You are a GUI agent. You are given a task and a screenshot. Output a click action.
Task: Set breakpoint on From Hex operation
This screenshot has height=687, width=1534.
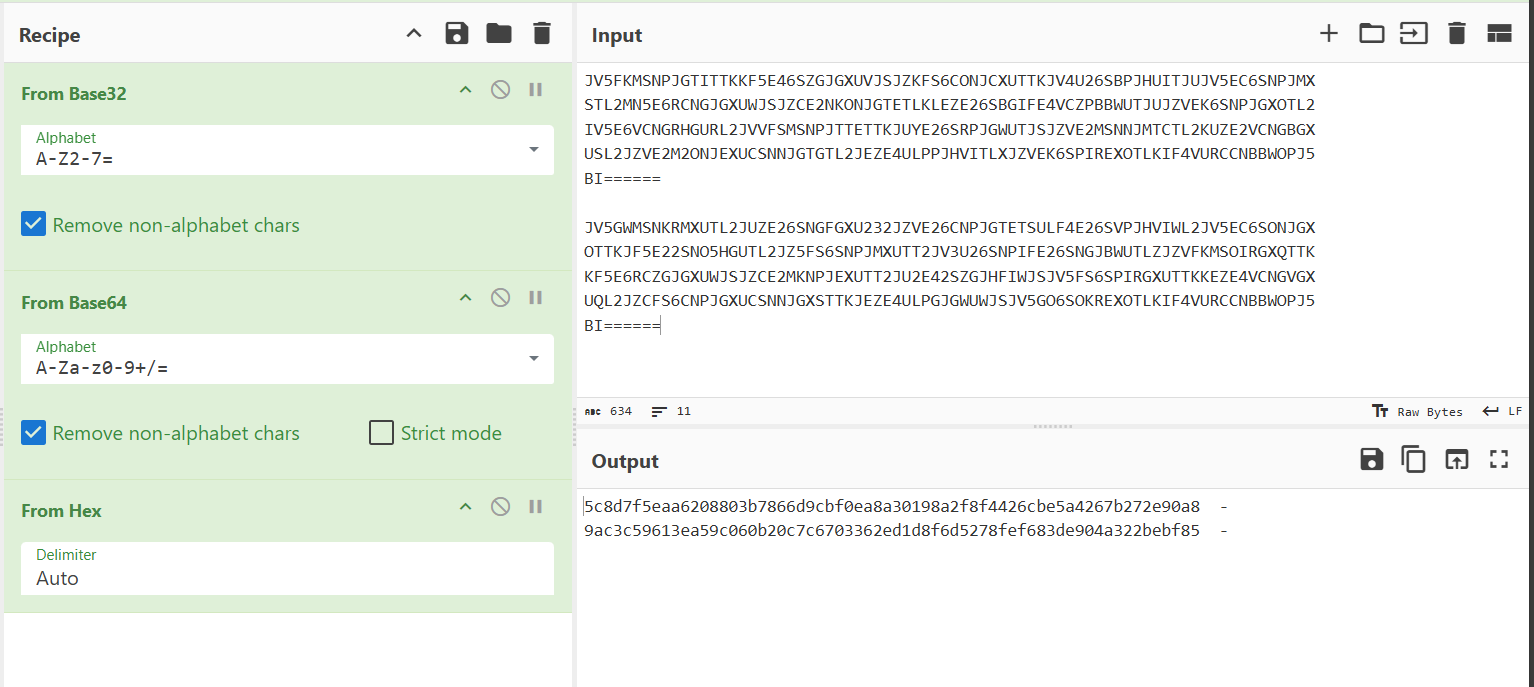[x=536, y=507]
